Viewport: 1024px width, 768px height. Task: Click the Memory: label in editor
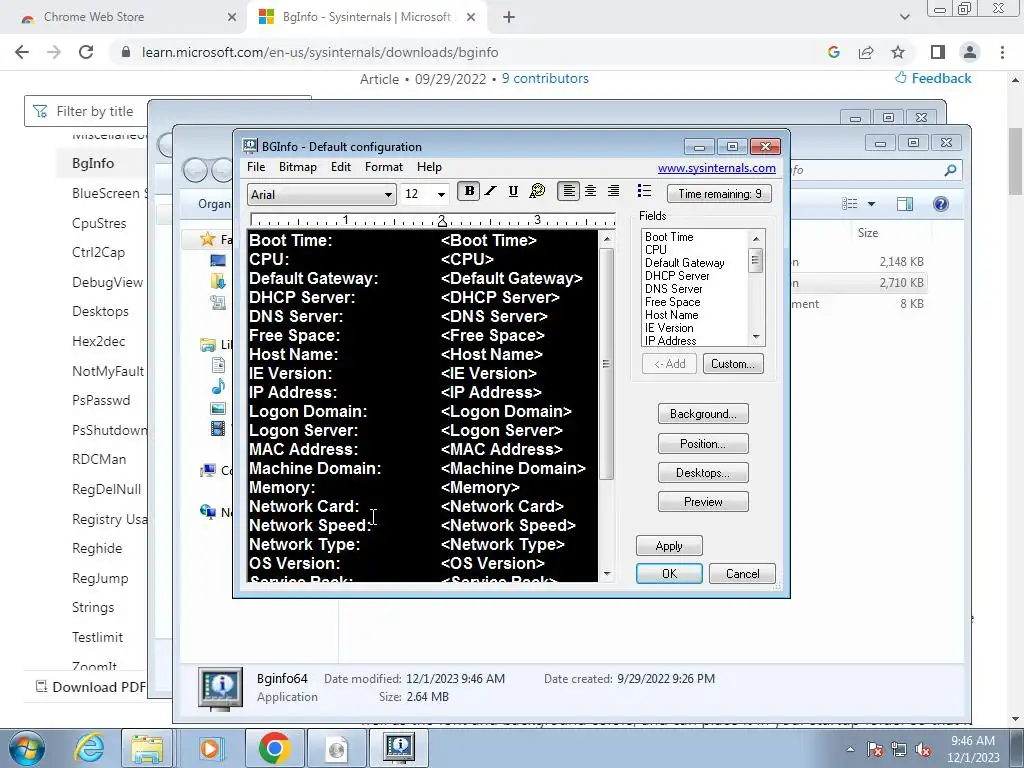(x=282, y=488)
